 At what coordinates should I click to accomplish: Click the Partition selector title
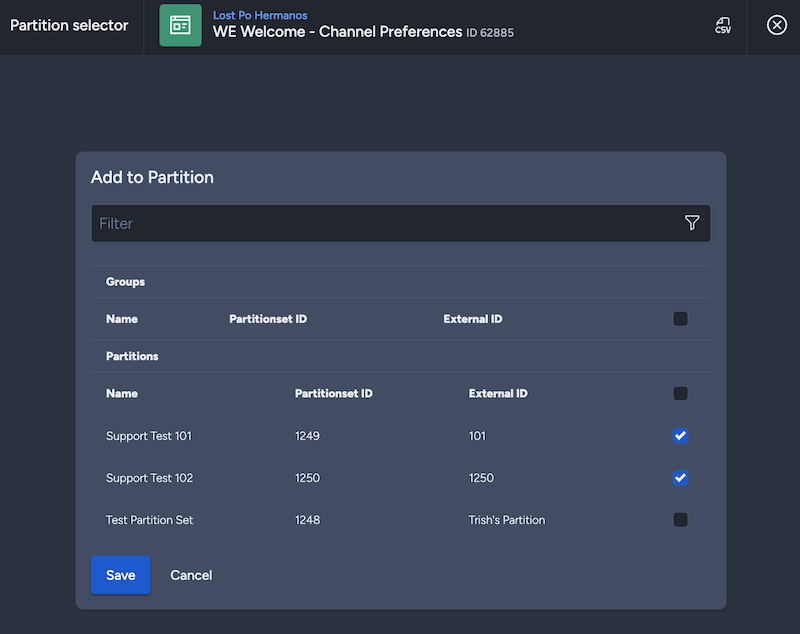pos(69,26)
